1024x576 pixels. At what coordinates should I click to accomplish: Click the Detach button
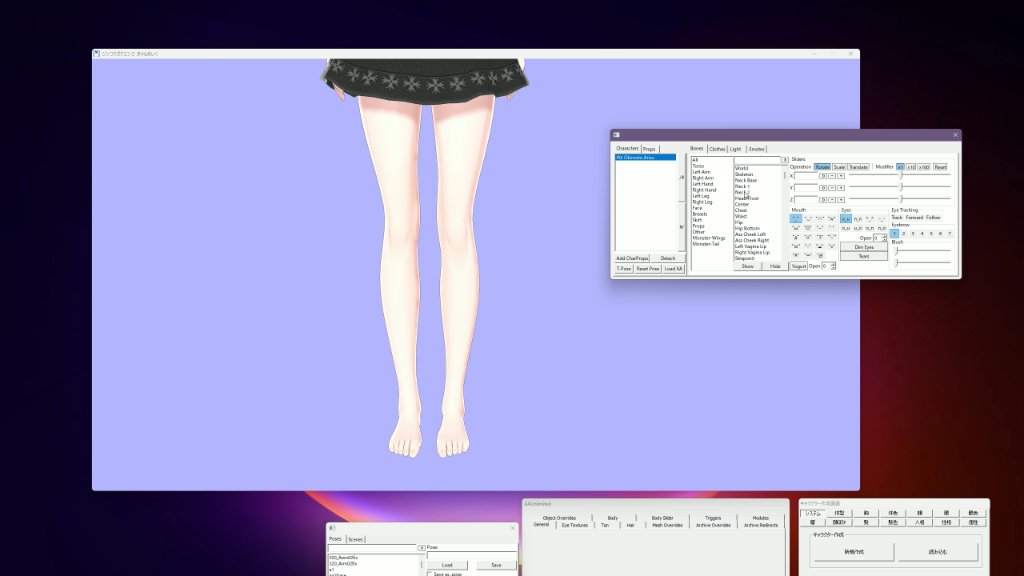point(667,258)
